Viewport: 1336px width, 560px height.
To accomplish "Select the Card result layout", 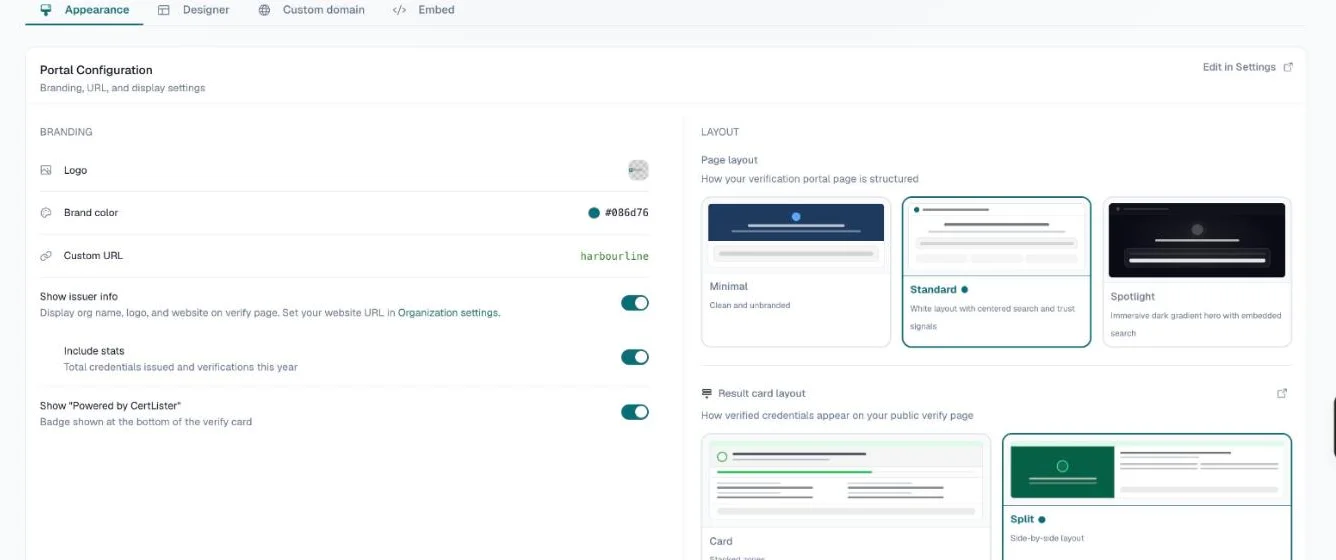I will [846, 496].
